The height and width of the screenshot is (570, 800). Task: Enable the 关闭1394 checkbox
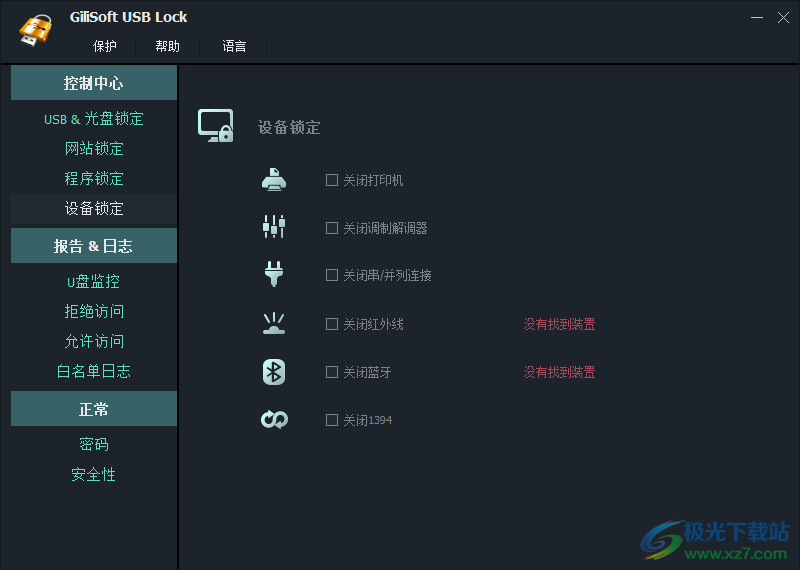pyautogui.click(x=332, y=420)
